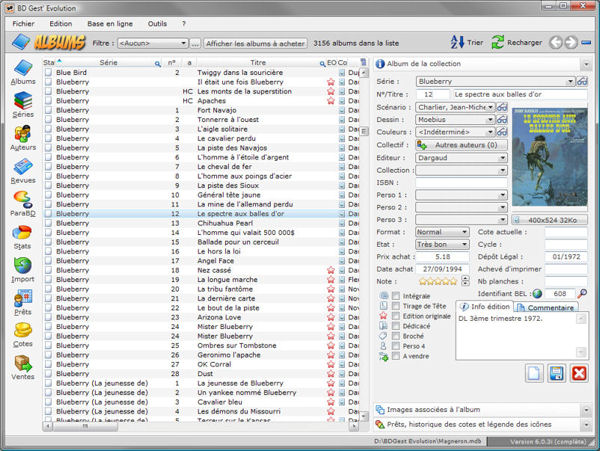This screenshot has width=600, height=451.
Task: Click the magnifier next to Identifiant BEL
Action: 582,293
